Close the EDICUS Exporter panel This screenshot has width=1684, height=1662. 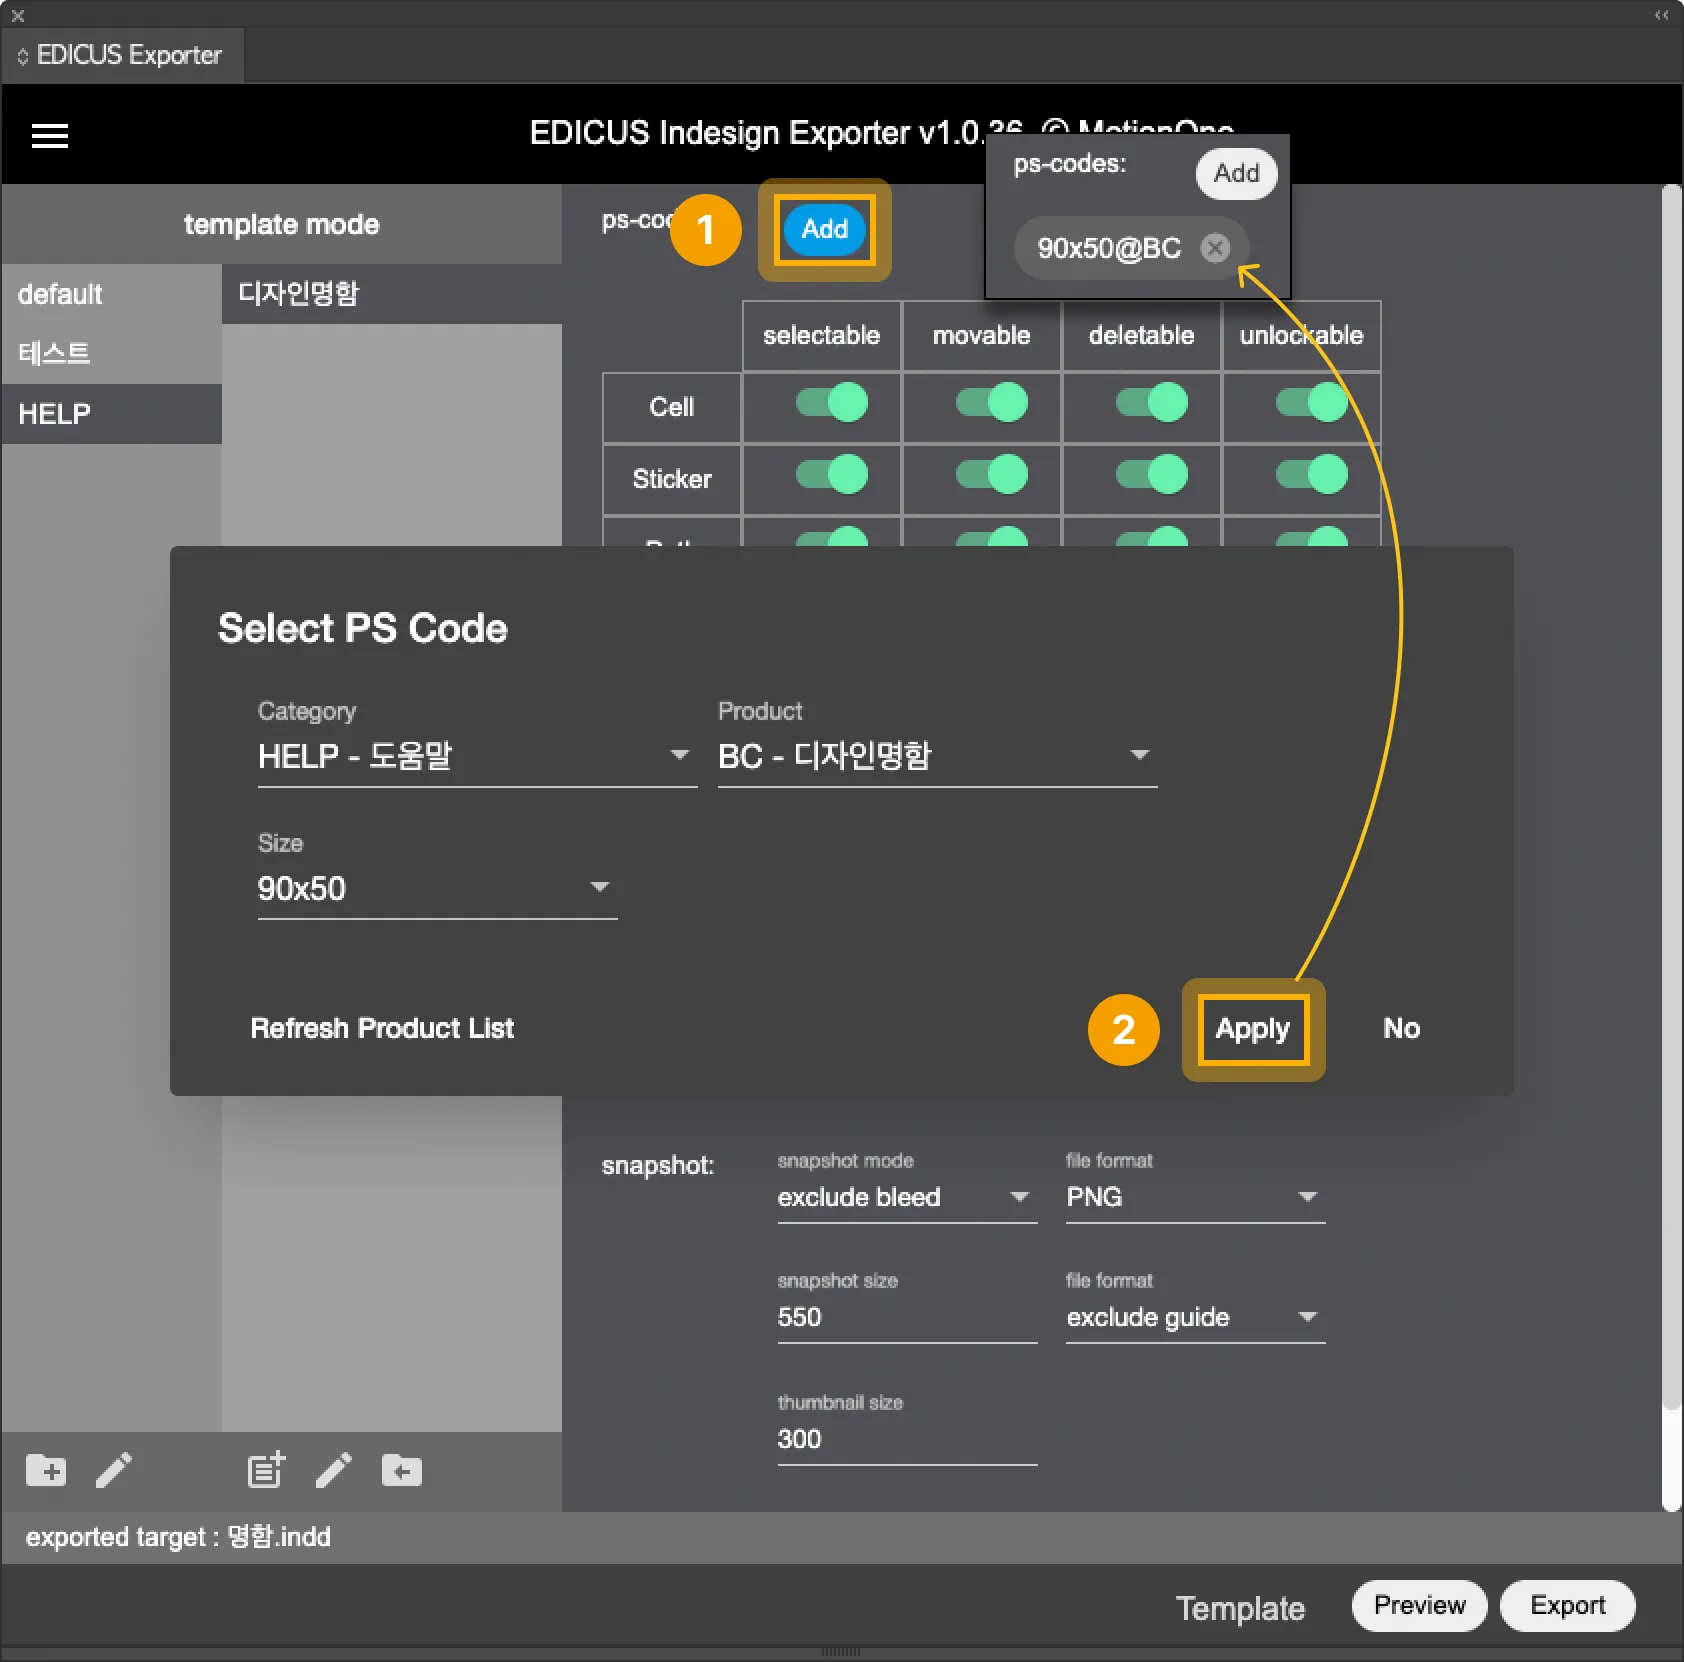(17, 15)
